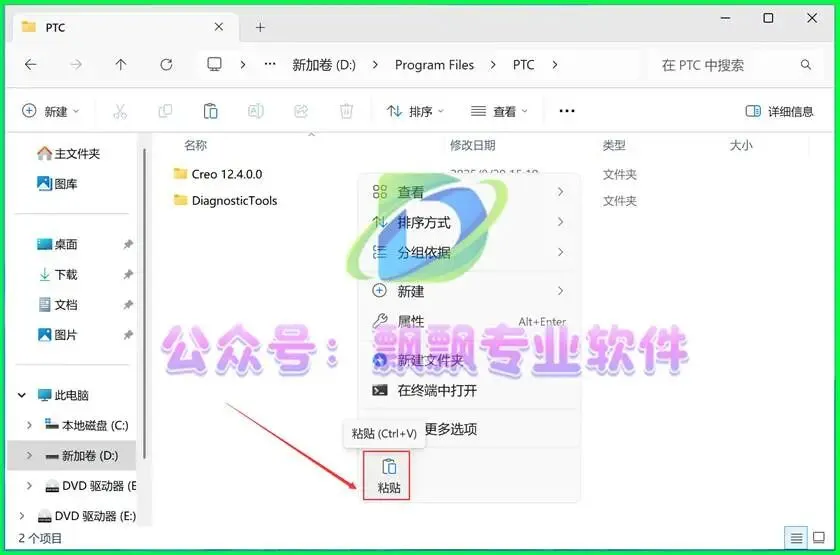
Task: Click the Cut scissors toolbar icon
Action: 120,111
